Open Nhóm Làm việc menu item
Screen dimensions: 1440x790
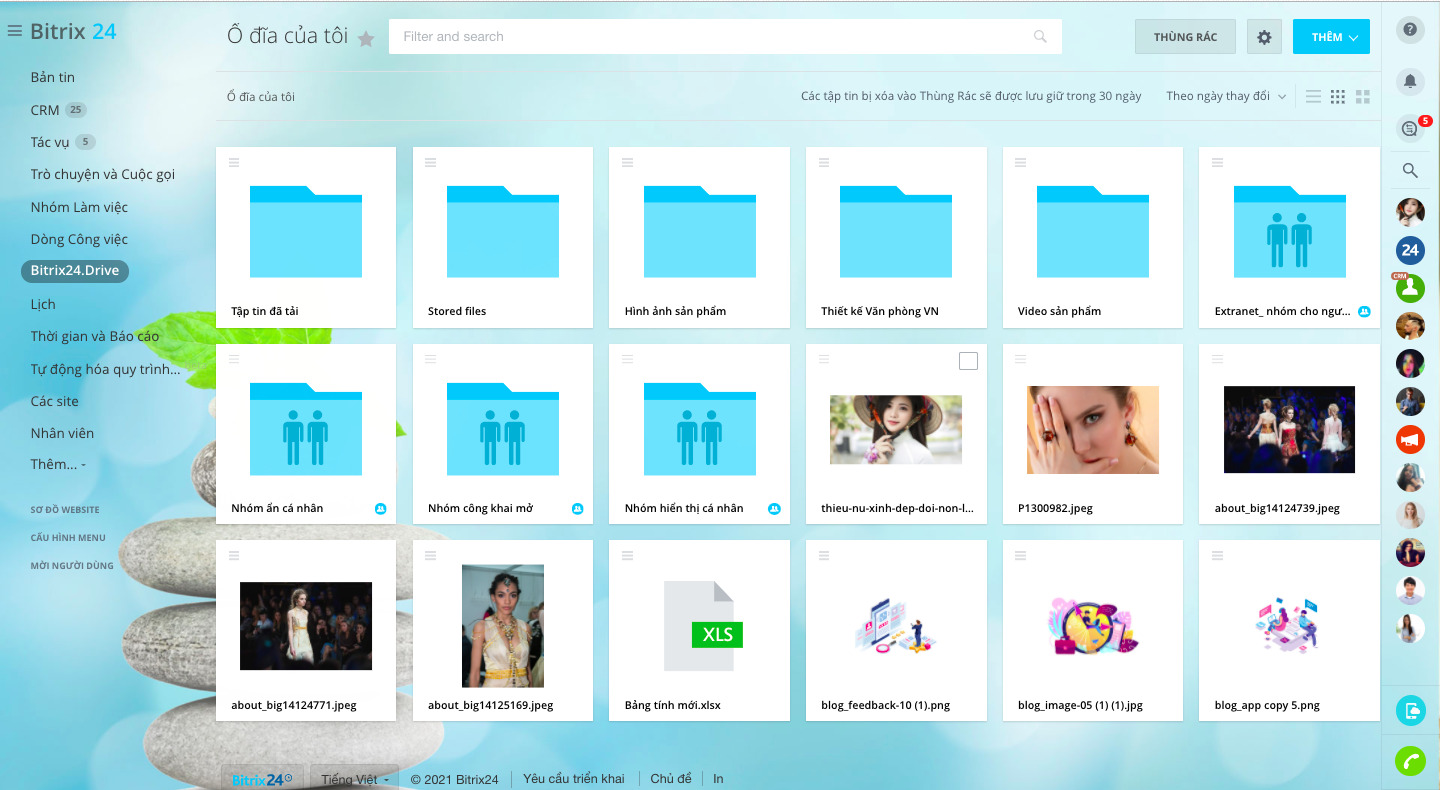(79, 207)
